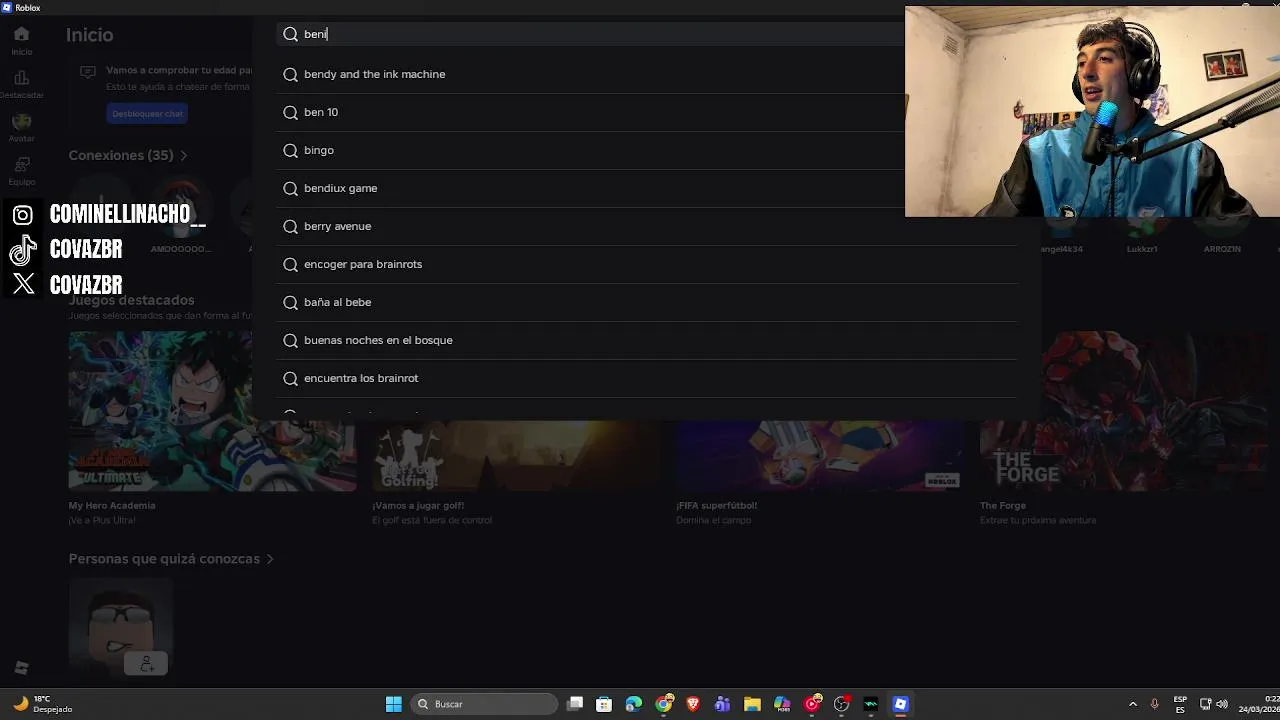The height and width of the screenshot is (720, 1280).
Task: Click 'The Forge' title link
Action: coord(1003,506)
